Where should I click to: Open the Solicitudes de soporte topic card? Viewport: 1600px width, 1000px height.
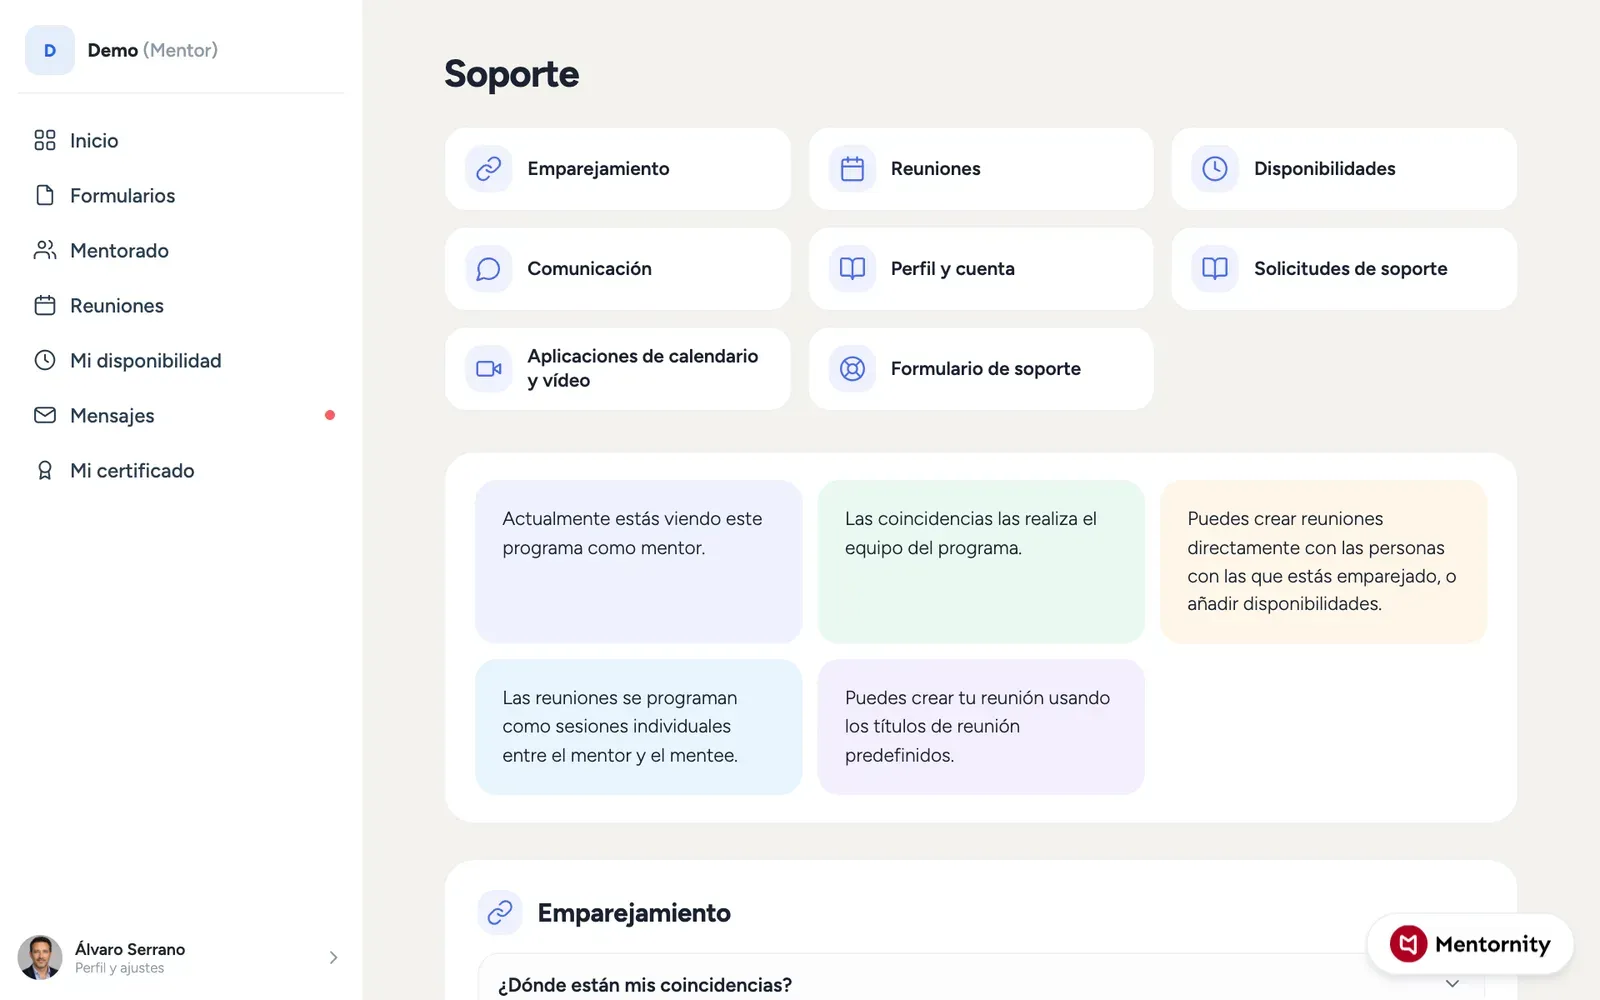[1344, 269]
